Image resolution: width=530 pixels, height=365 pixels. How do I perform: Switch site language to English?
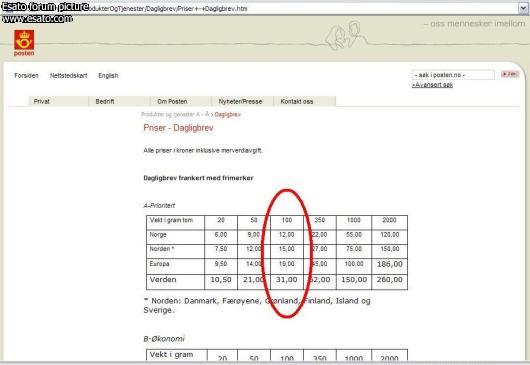pos(108,76)
